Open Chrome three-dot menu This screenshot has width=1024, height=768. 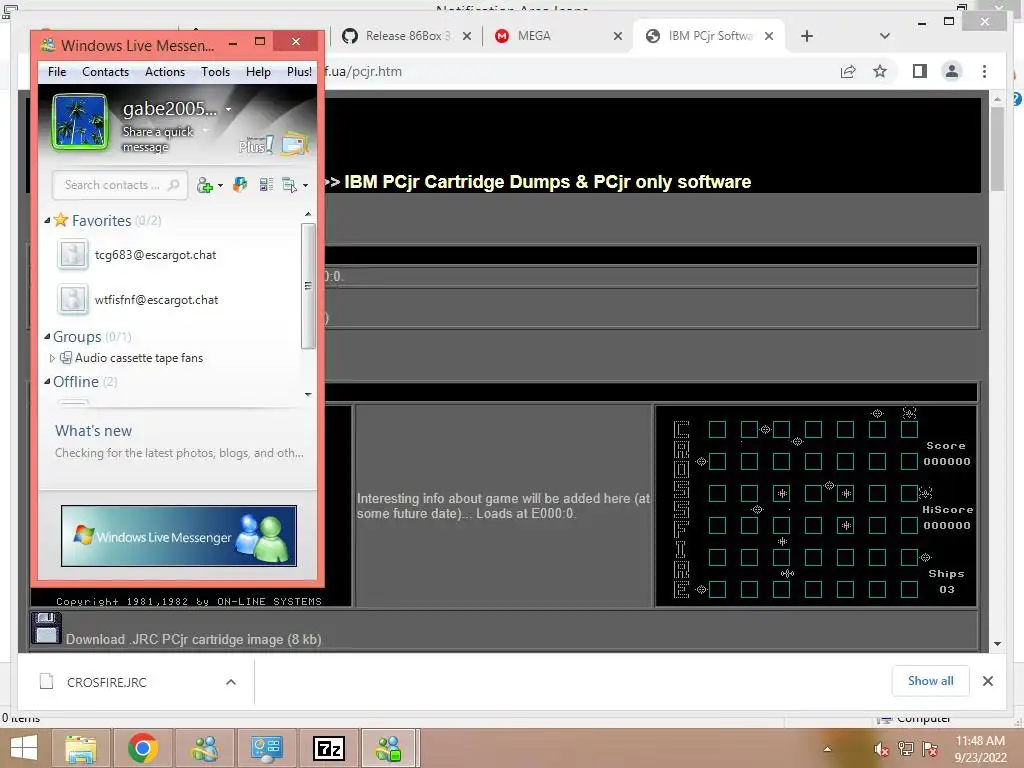pyautogui.click(x=984, y=71)
